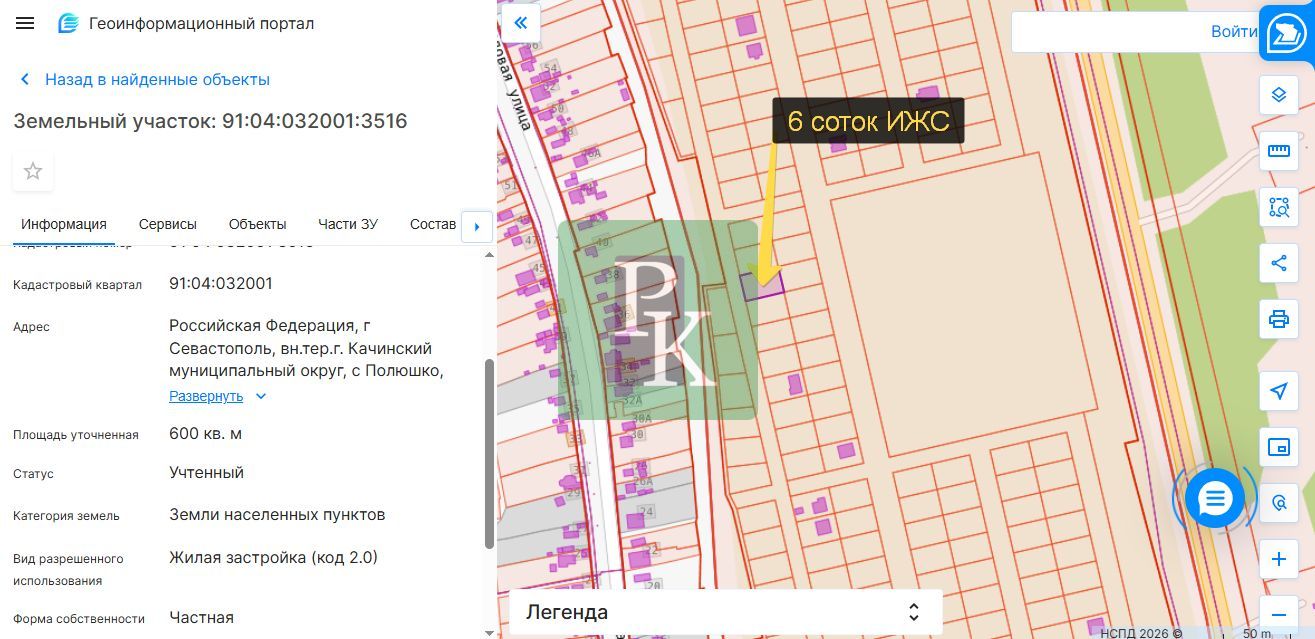Locate my position with navigation arrow
Viewport: 1315px width, 639px height.
(1278, 391)
